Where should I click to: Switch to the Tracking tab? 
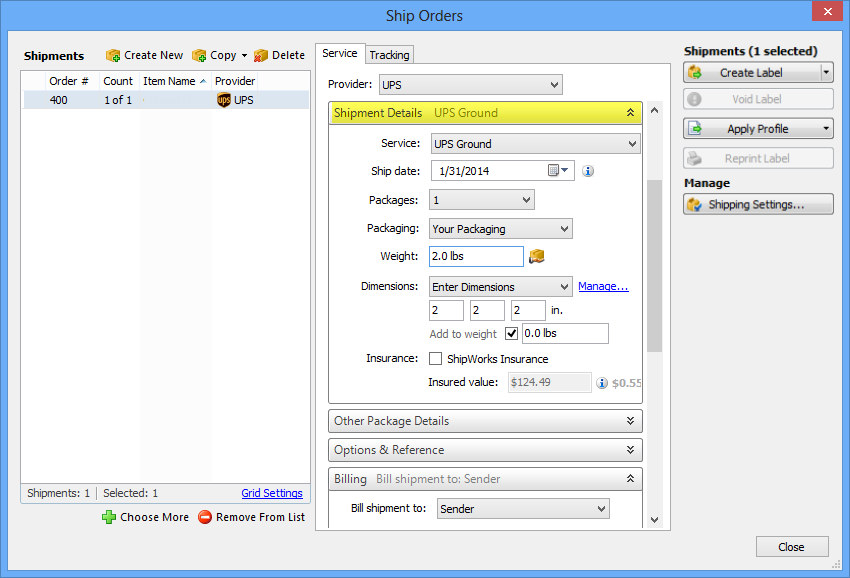(389, 55)
